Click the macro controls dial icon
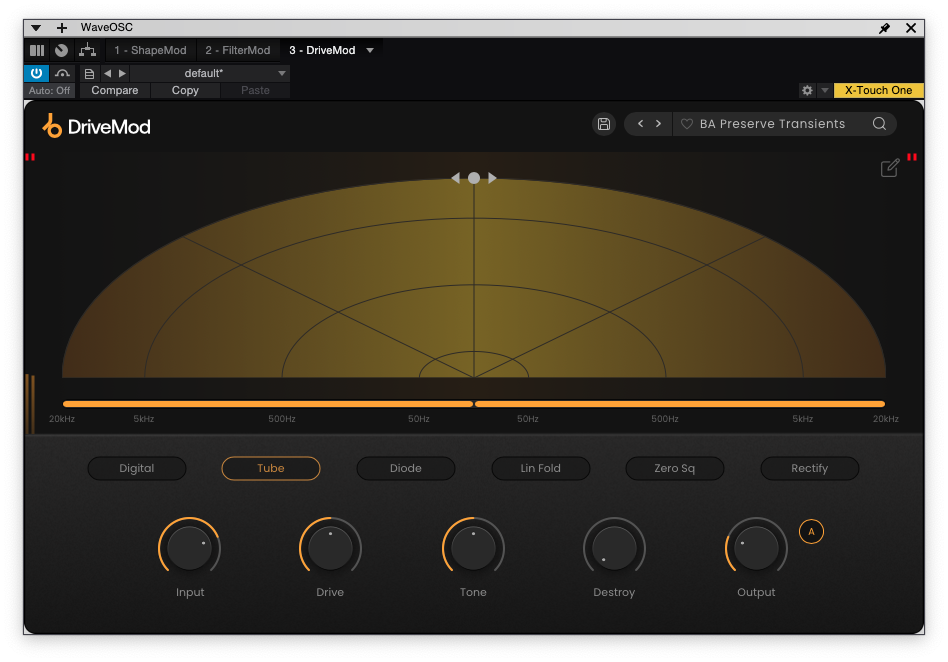948x662 pixels. pyautogui.click(x=61, y=50)
